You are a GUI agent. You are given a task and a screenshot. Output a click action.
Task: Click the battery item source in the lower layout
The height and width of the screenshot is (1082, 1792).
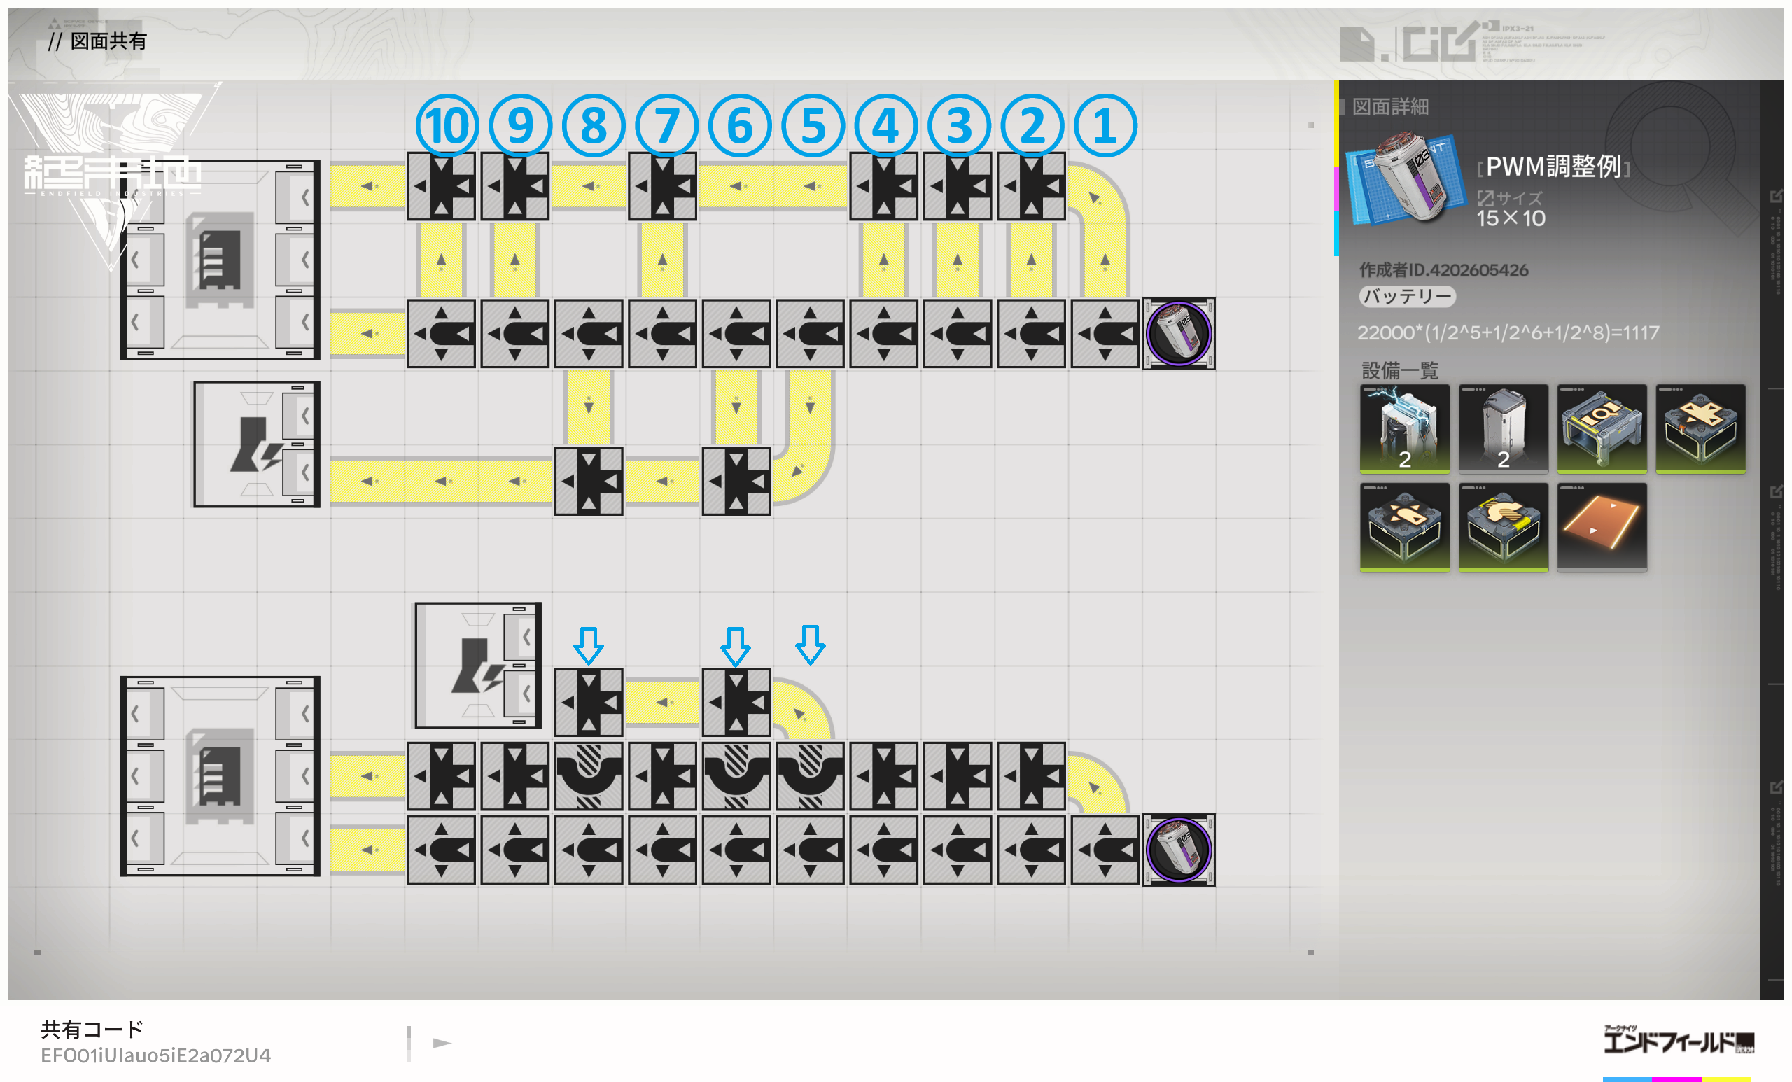(x=1179, y=850)
